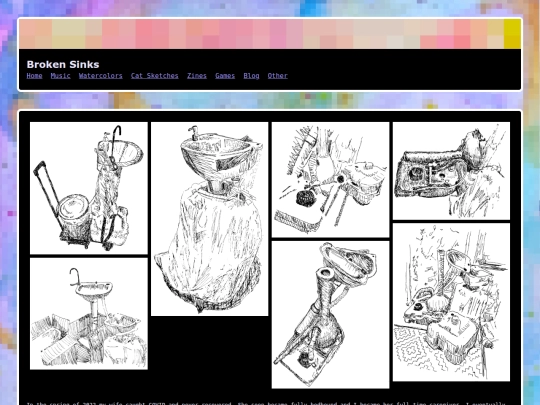
Task: Click the Broken Sinks page title
Action: pyautogui.click(x=63, y=64)
